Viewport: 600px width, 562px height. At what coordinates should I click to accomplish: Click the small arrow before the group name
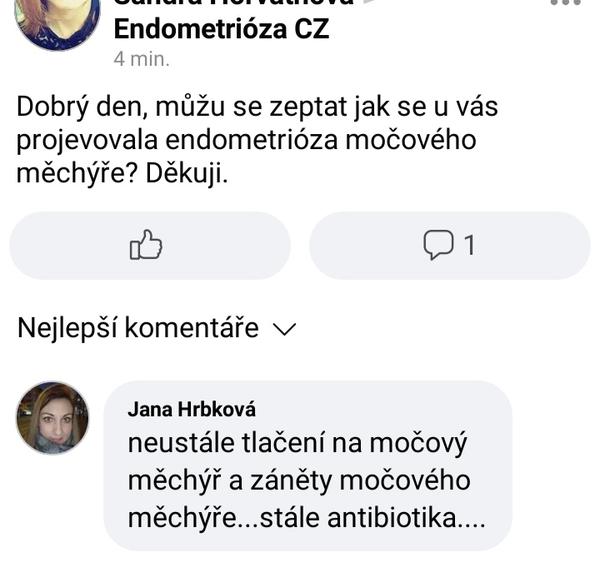(370, 3)
